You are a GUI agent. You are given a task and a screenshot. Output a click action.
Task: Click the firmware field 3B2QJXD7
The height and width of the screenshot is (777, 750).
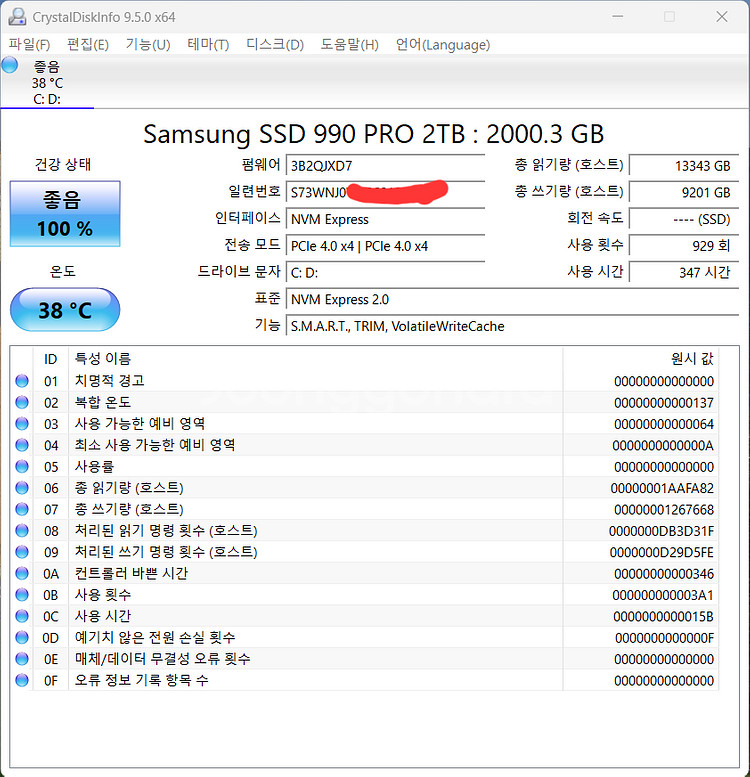385,166
